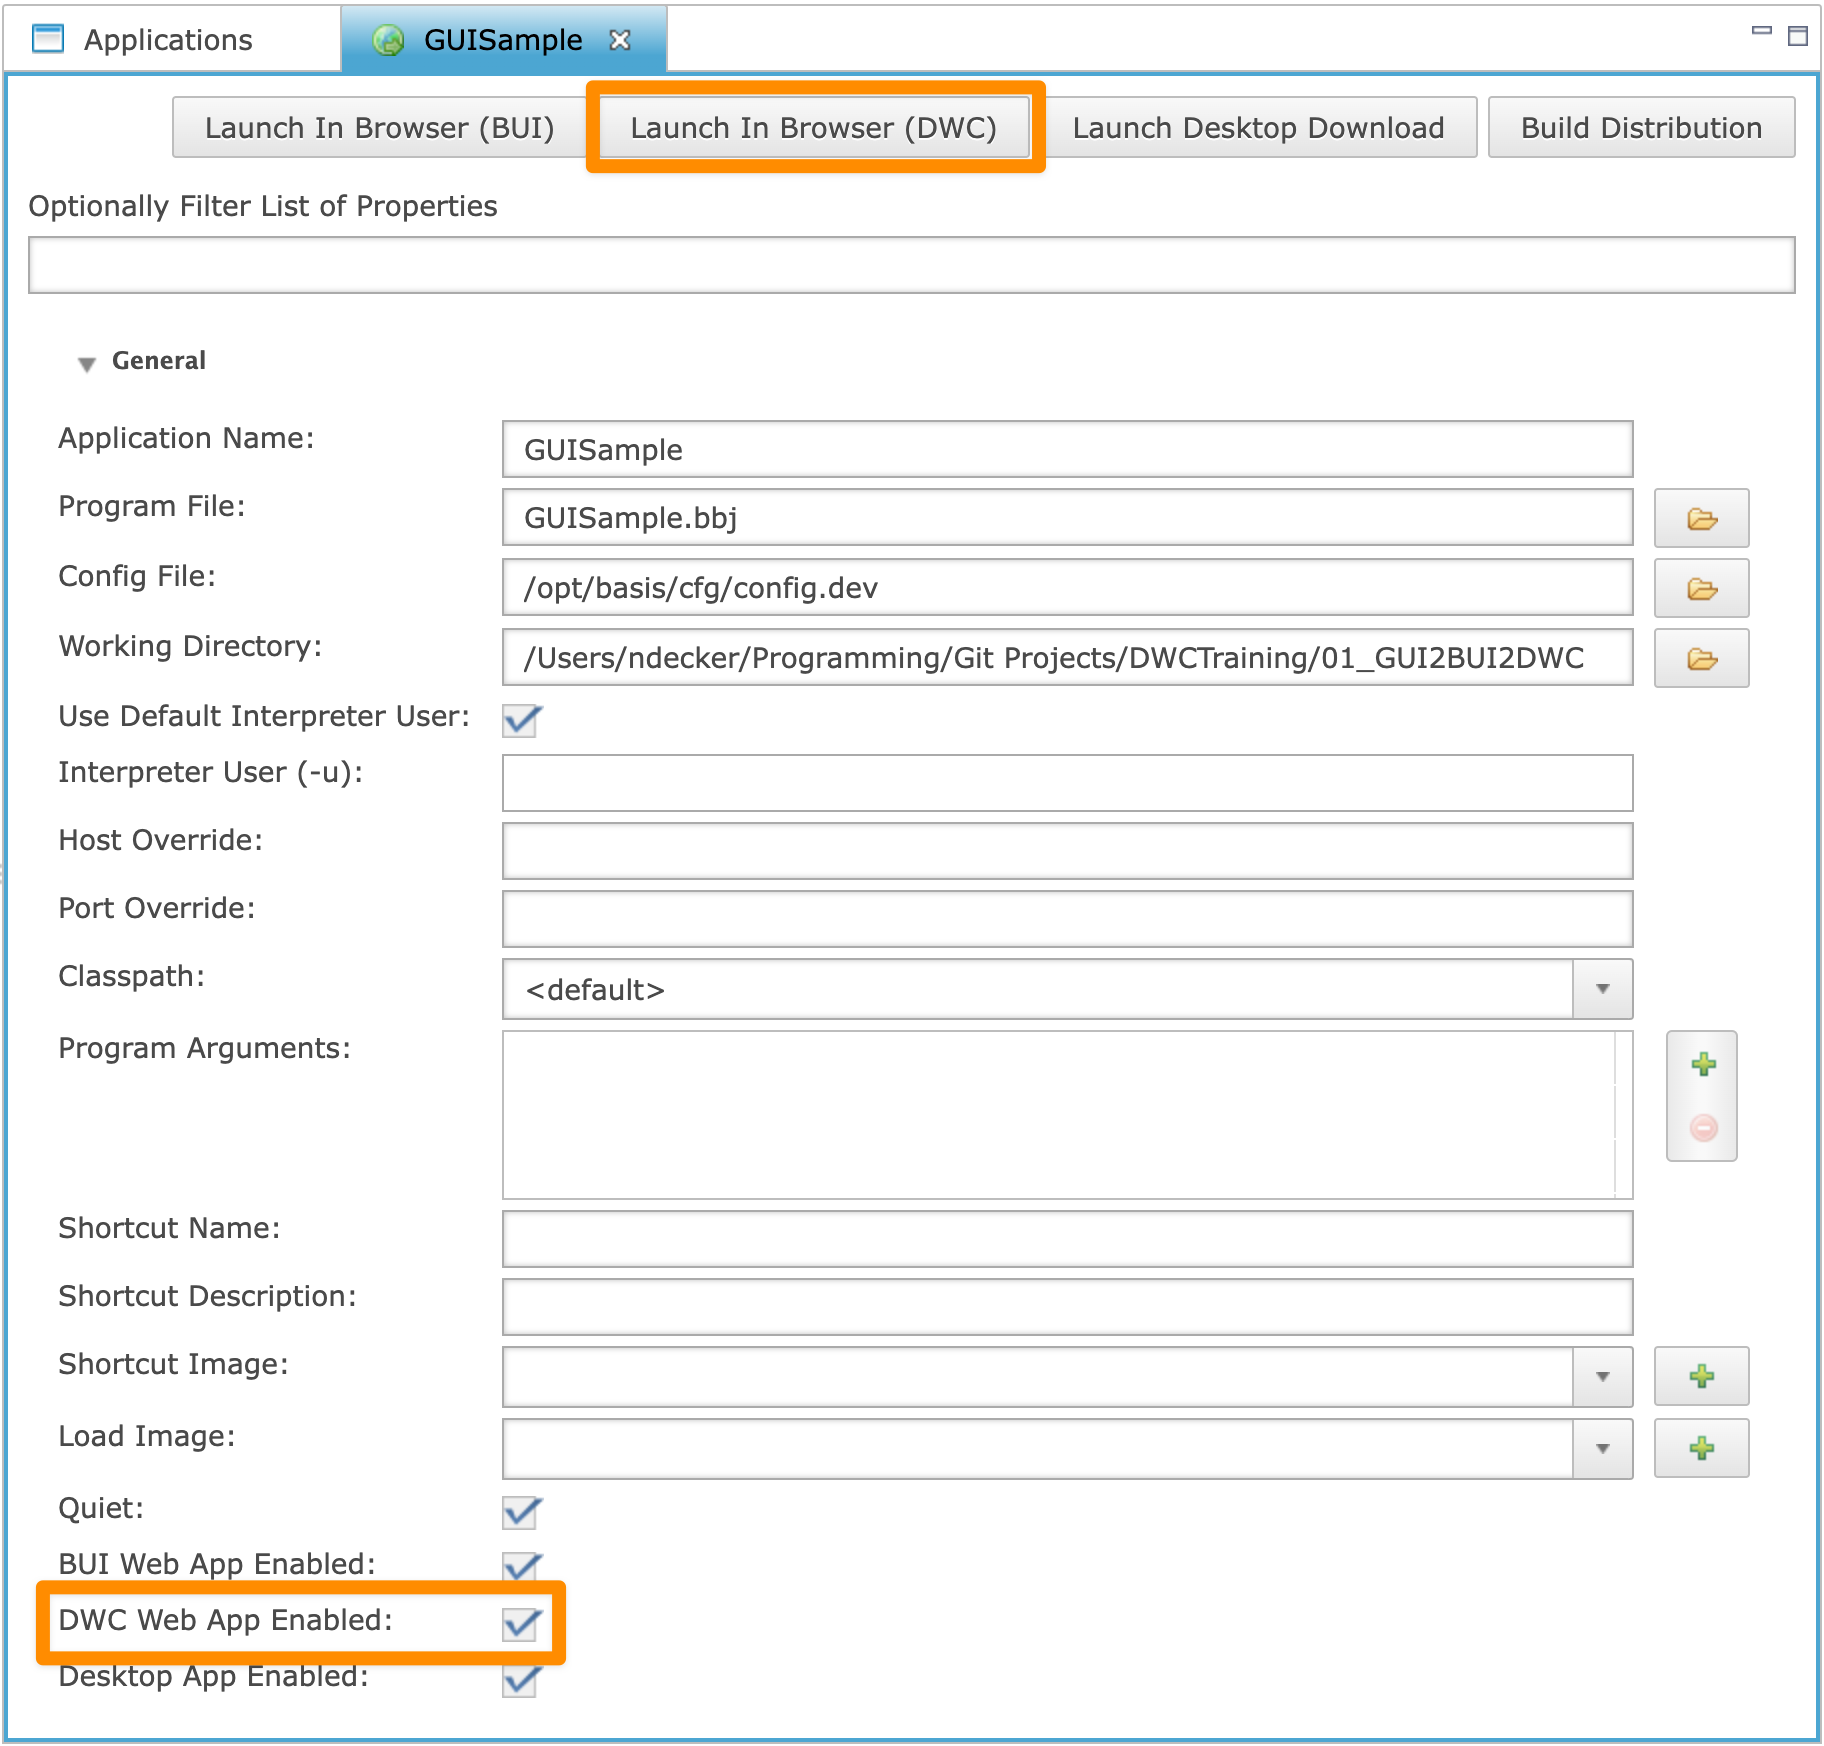
Task: Open the Shortcut Image dropdown
Action: click(1603, 1375)
